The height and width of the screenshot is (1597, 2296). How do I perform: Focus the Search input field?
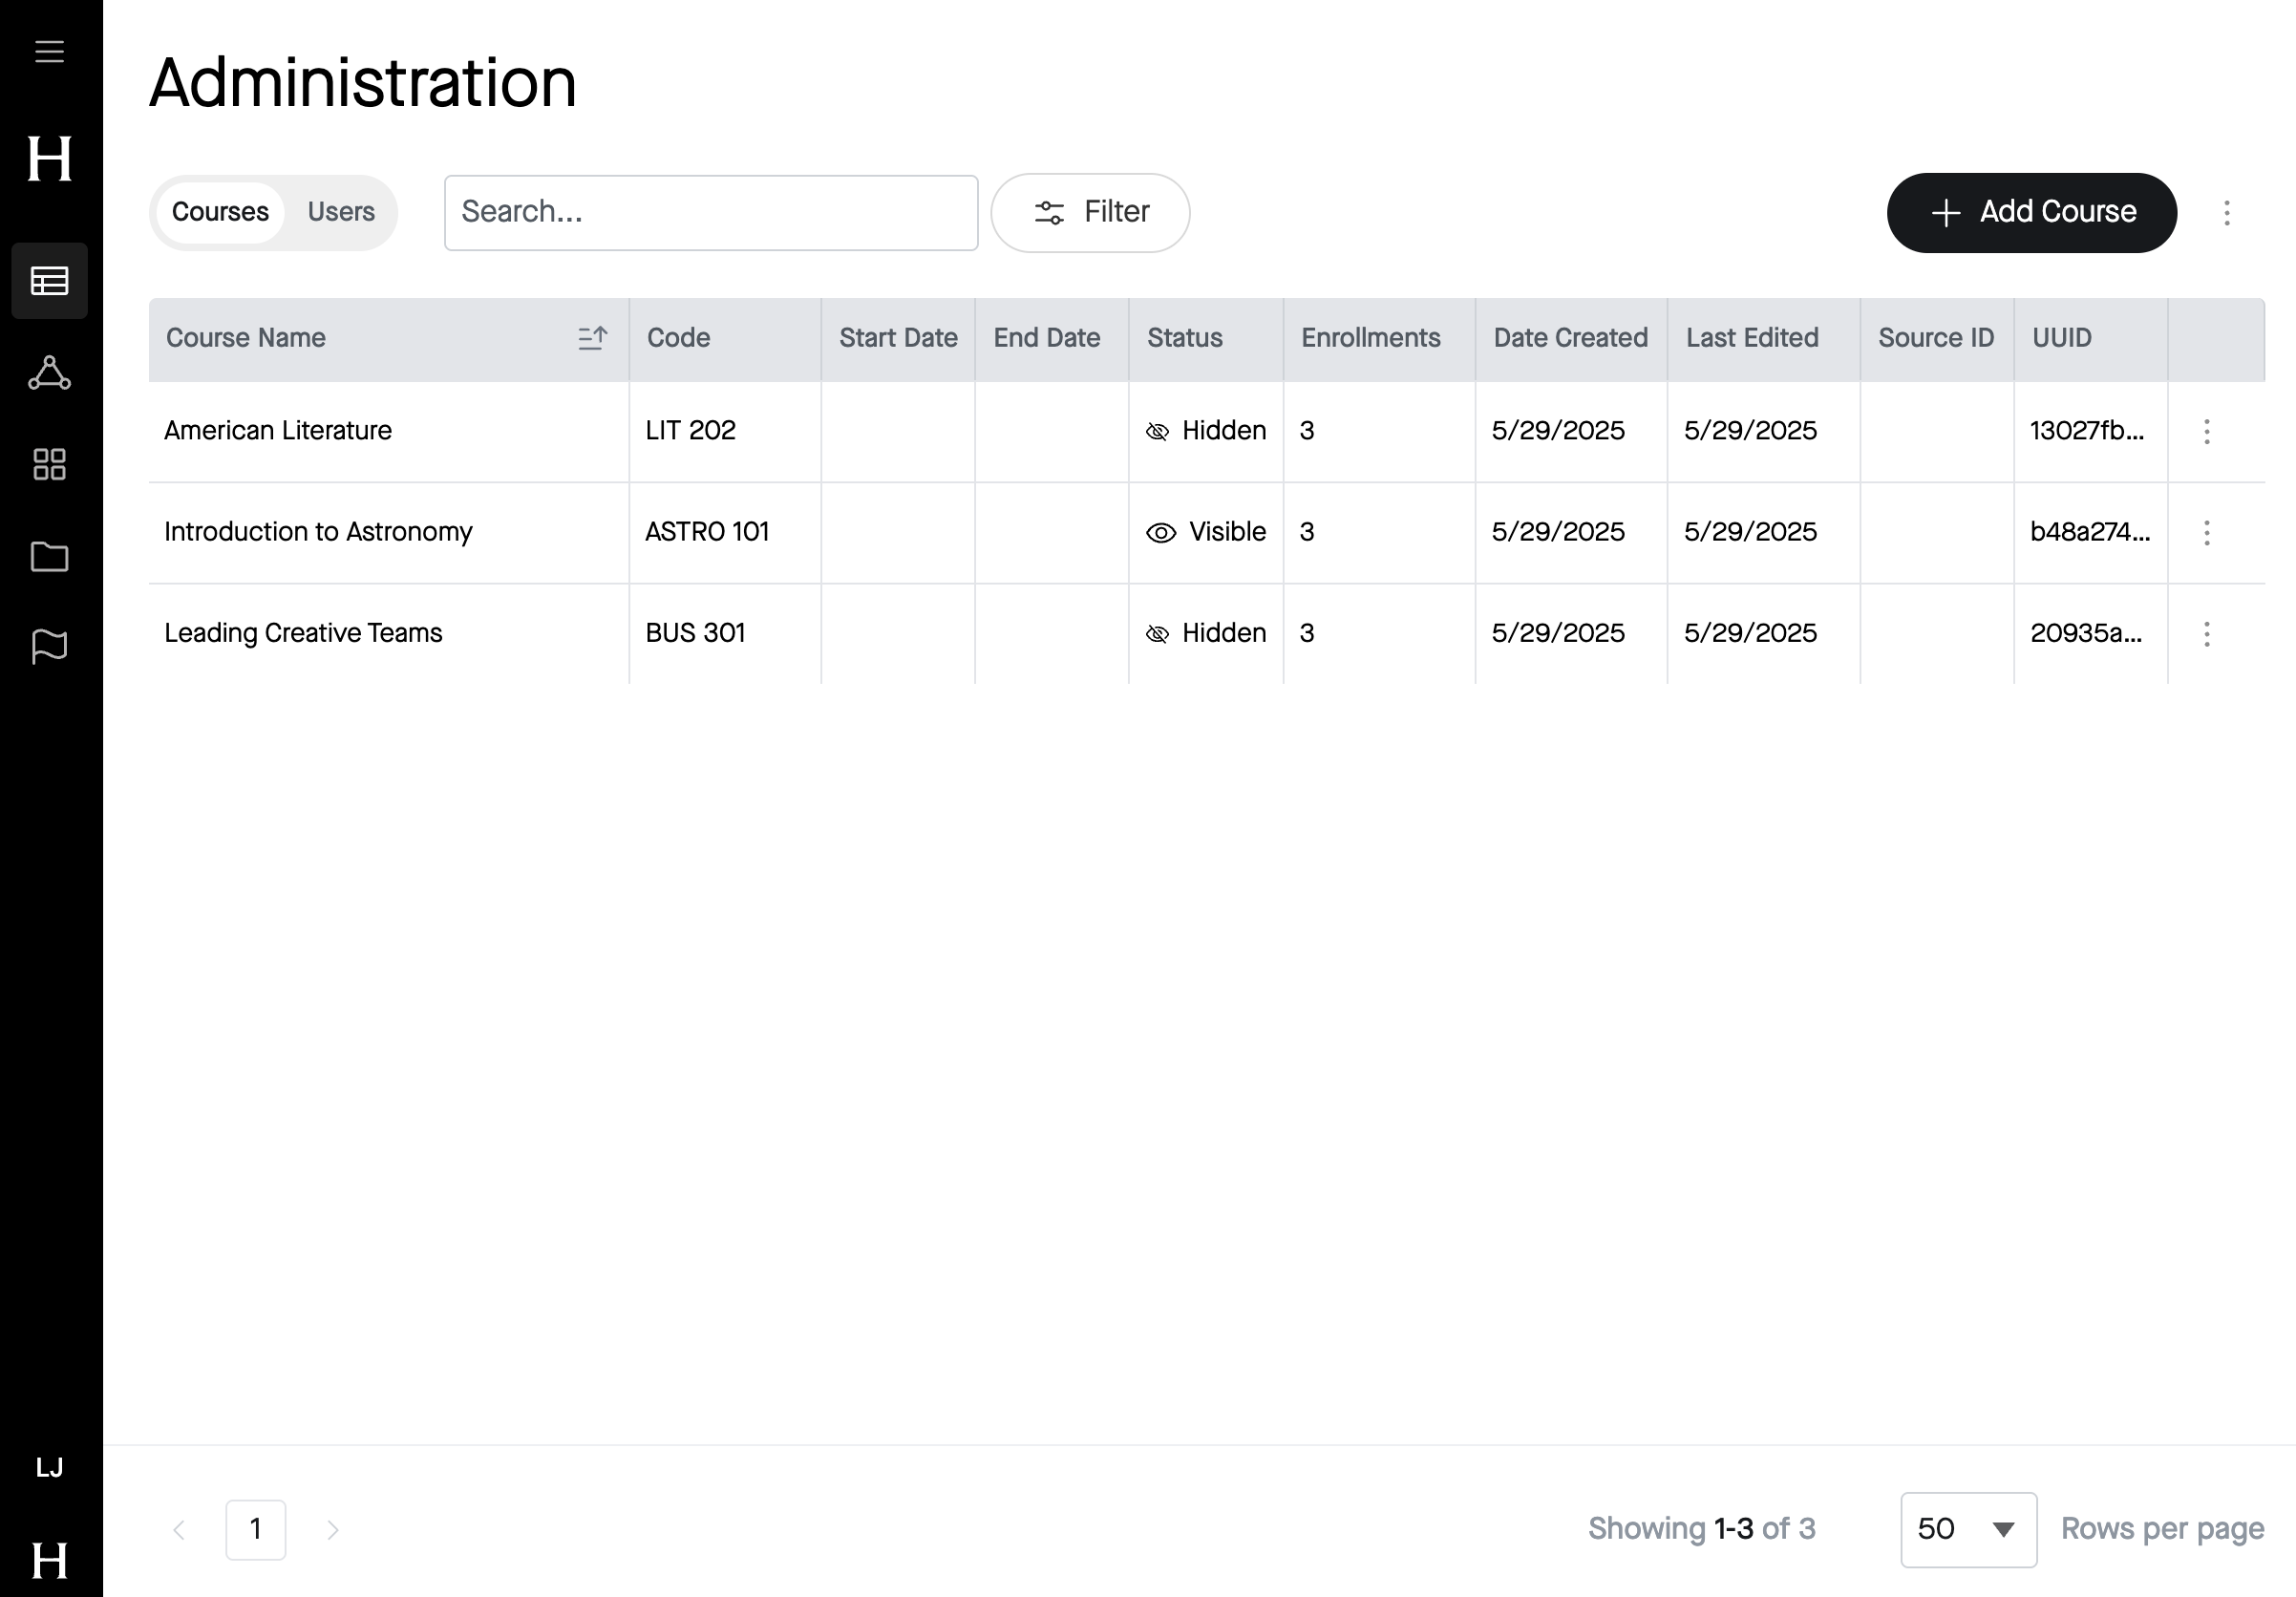pyautogui.click(x=711, y=212)
